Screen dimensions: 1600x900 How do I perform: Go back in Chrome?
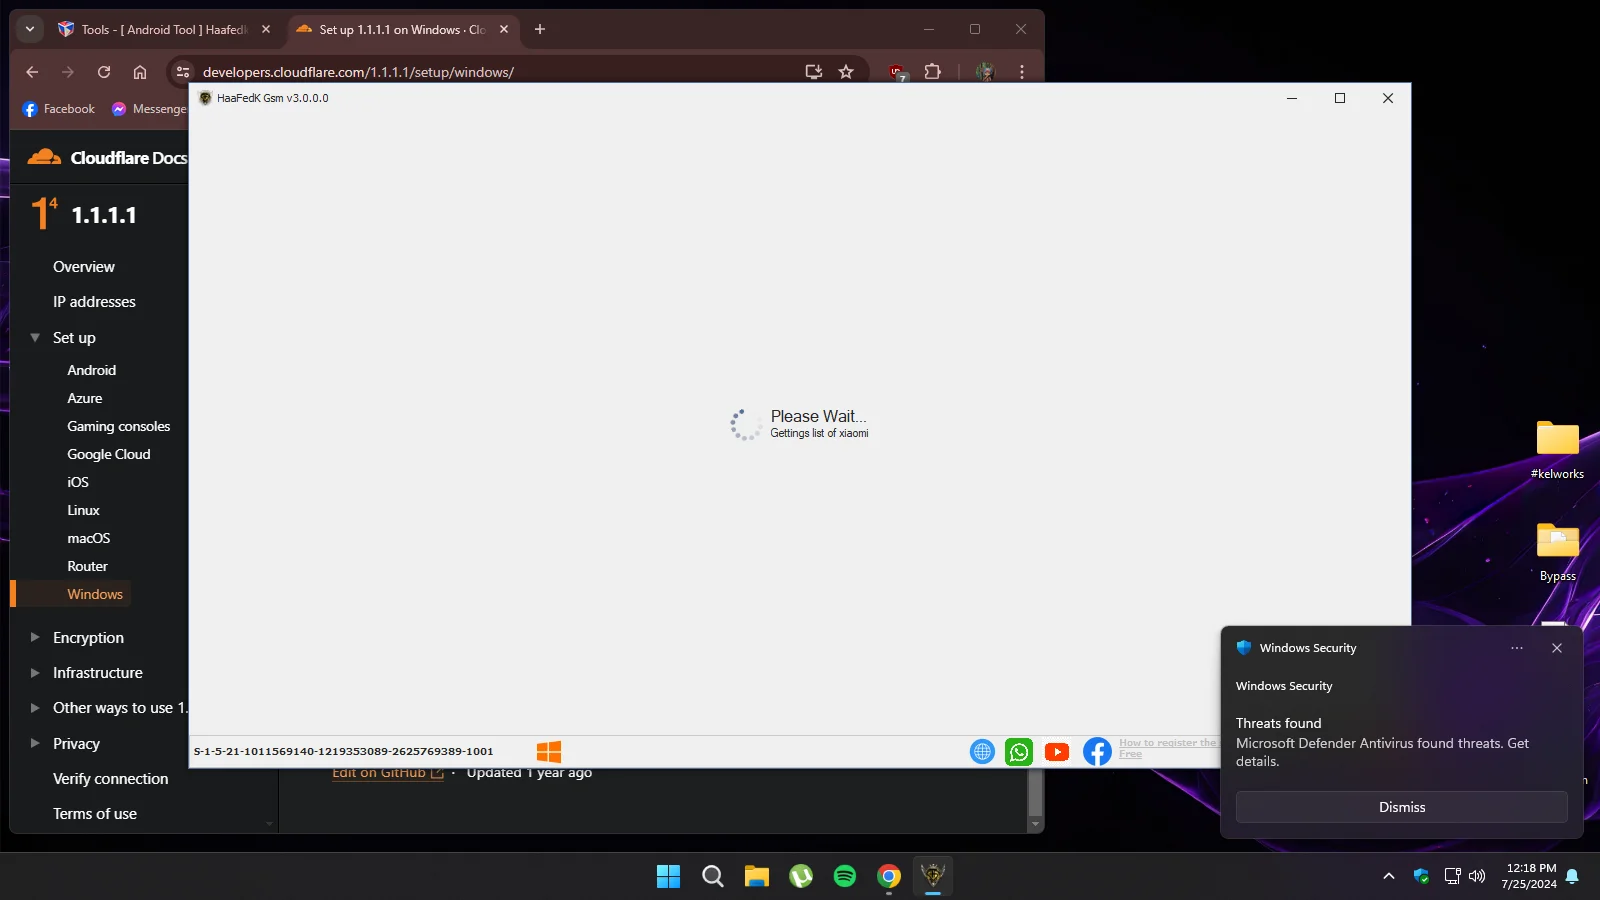[32, 72]
